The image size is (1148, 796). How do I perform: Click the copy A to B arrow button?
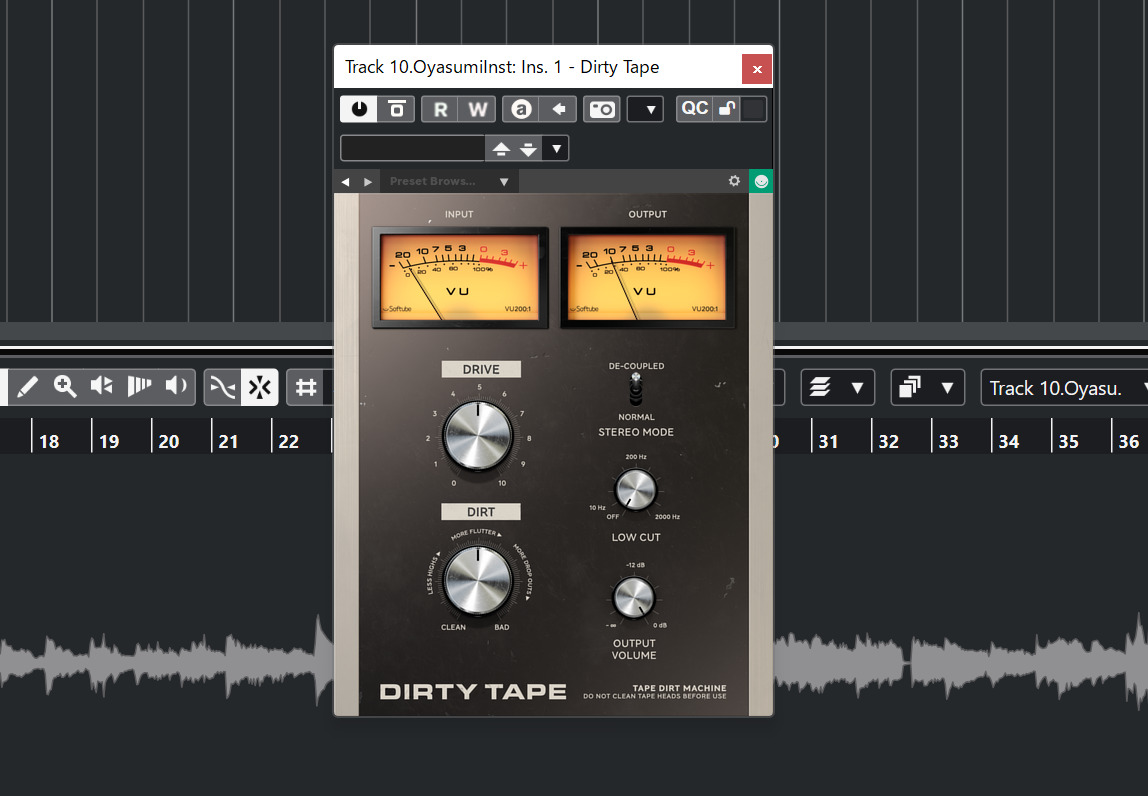[558, 109]
